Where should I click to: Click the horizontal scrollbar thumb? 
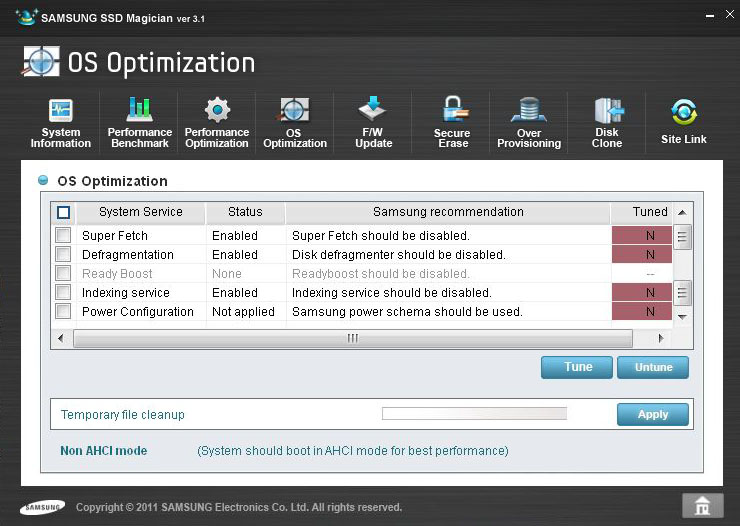[x=353, y=338]
